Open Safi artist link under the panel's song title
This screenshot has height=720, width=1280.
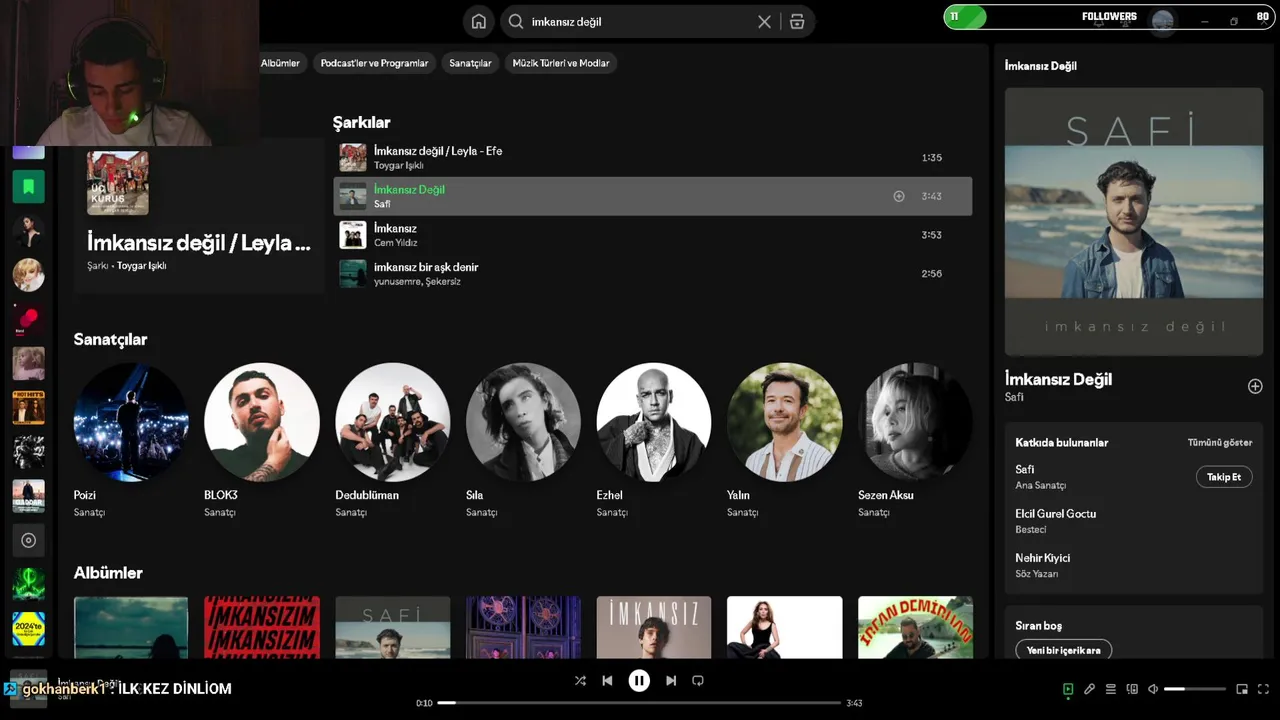point(1013,398)
